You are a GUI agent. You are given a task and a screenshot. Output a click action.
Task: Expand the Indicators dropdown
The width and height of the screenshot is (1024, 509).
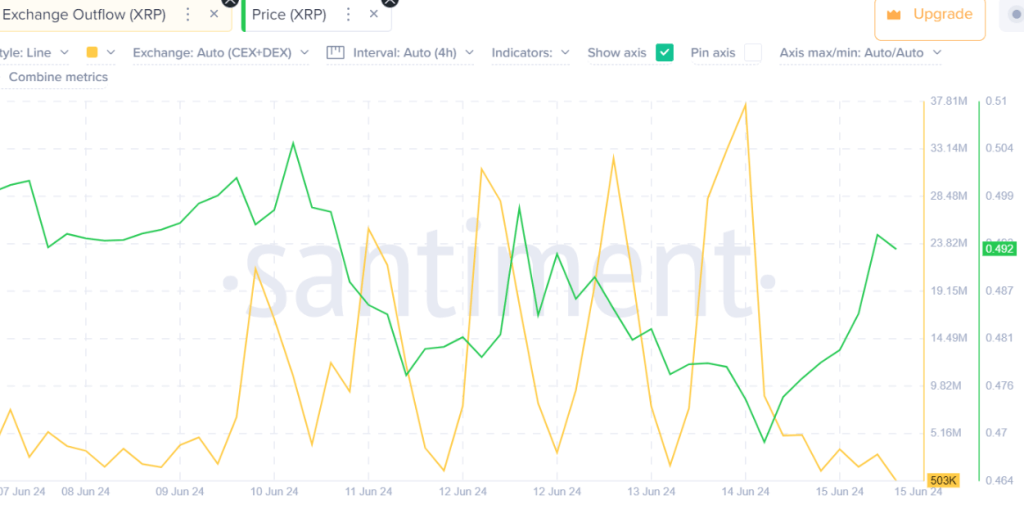tap(530, 52)
